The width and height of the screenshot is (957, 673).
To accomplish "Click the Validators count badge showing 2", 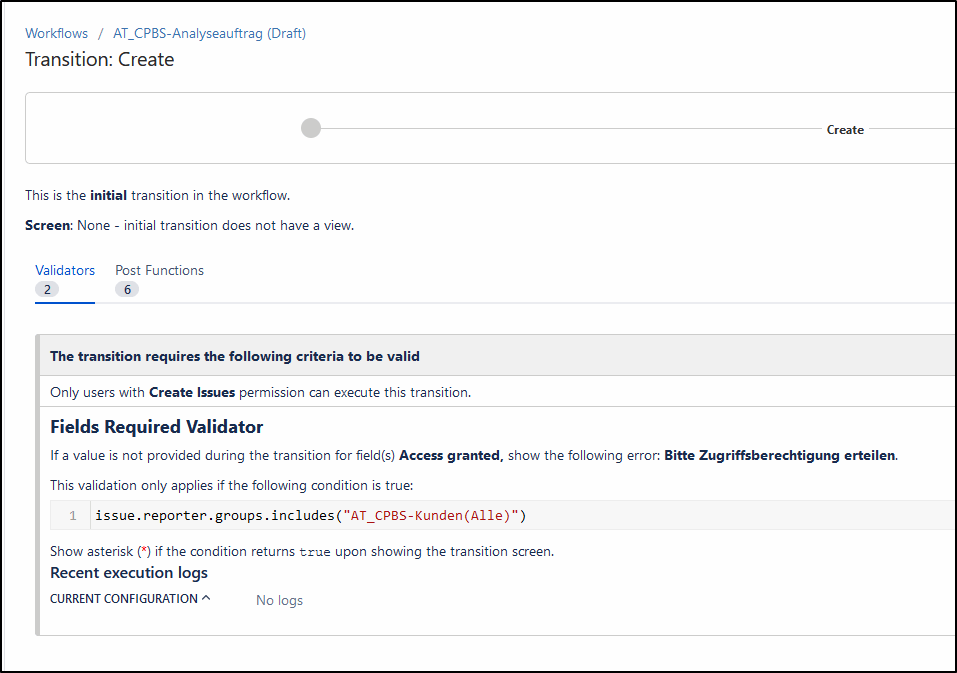I will (46, 289).
